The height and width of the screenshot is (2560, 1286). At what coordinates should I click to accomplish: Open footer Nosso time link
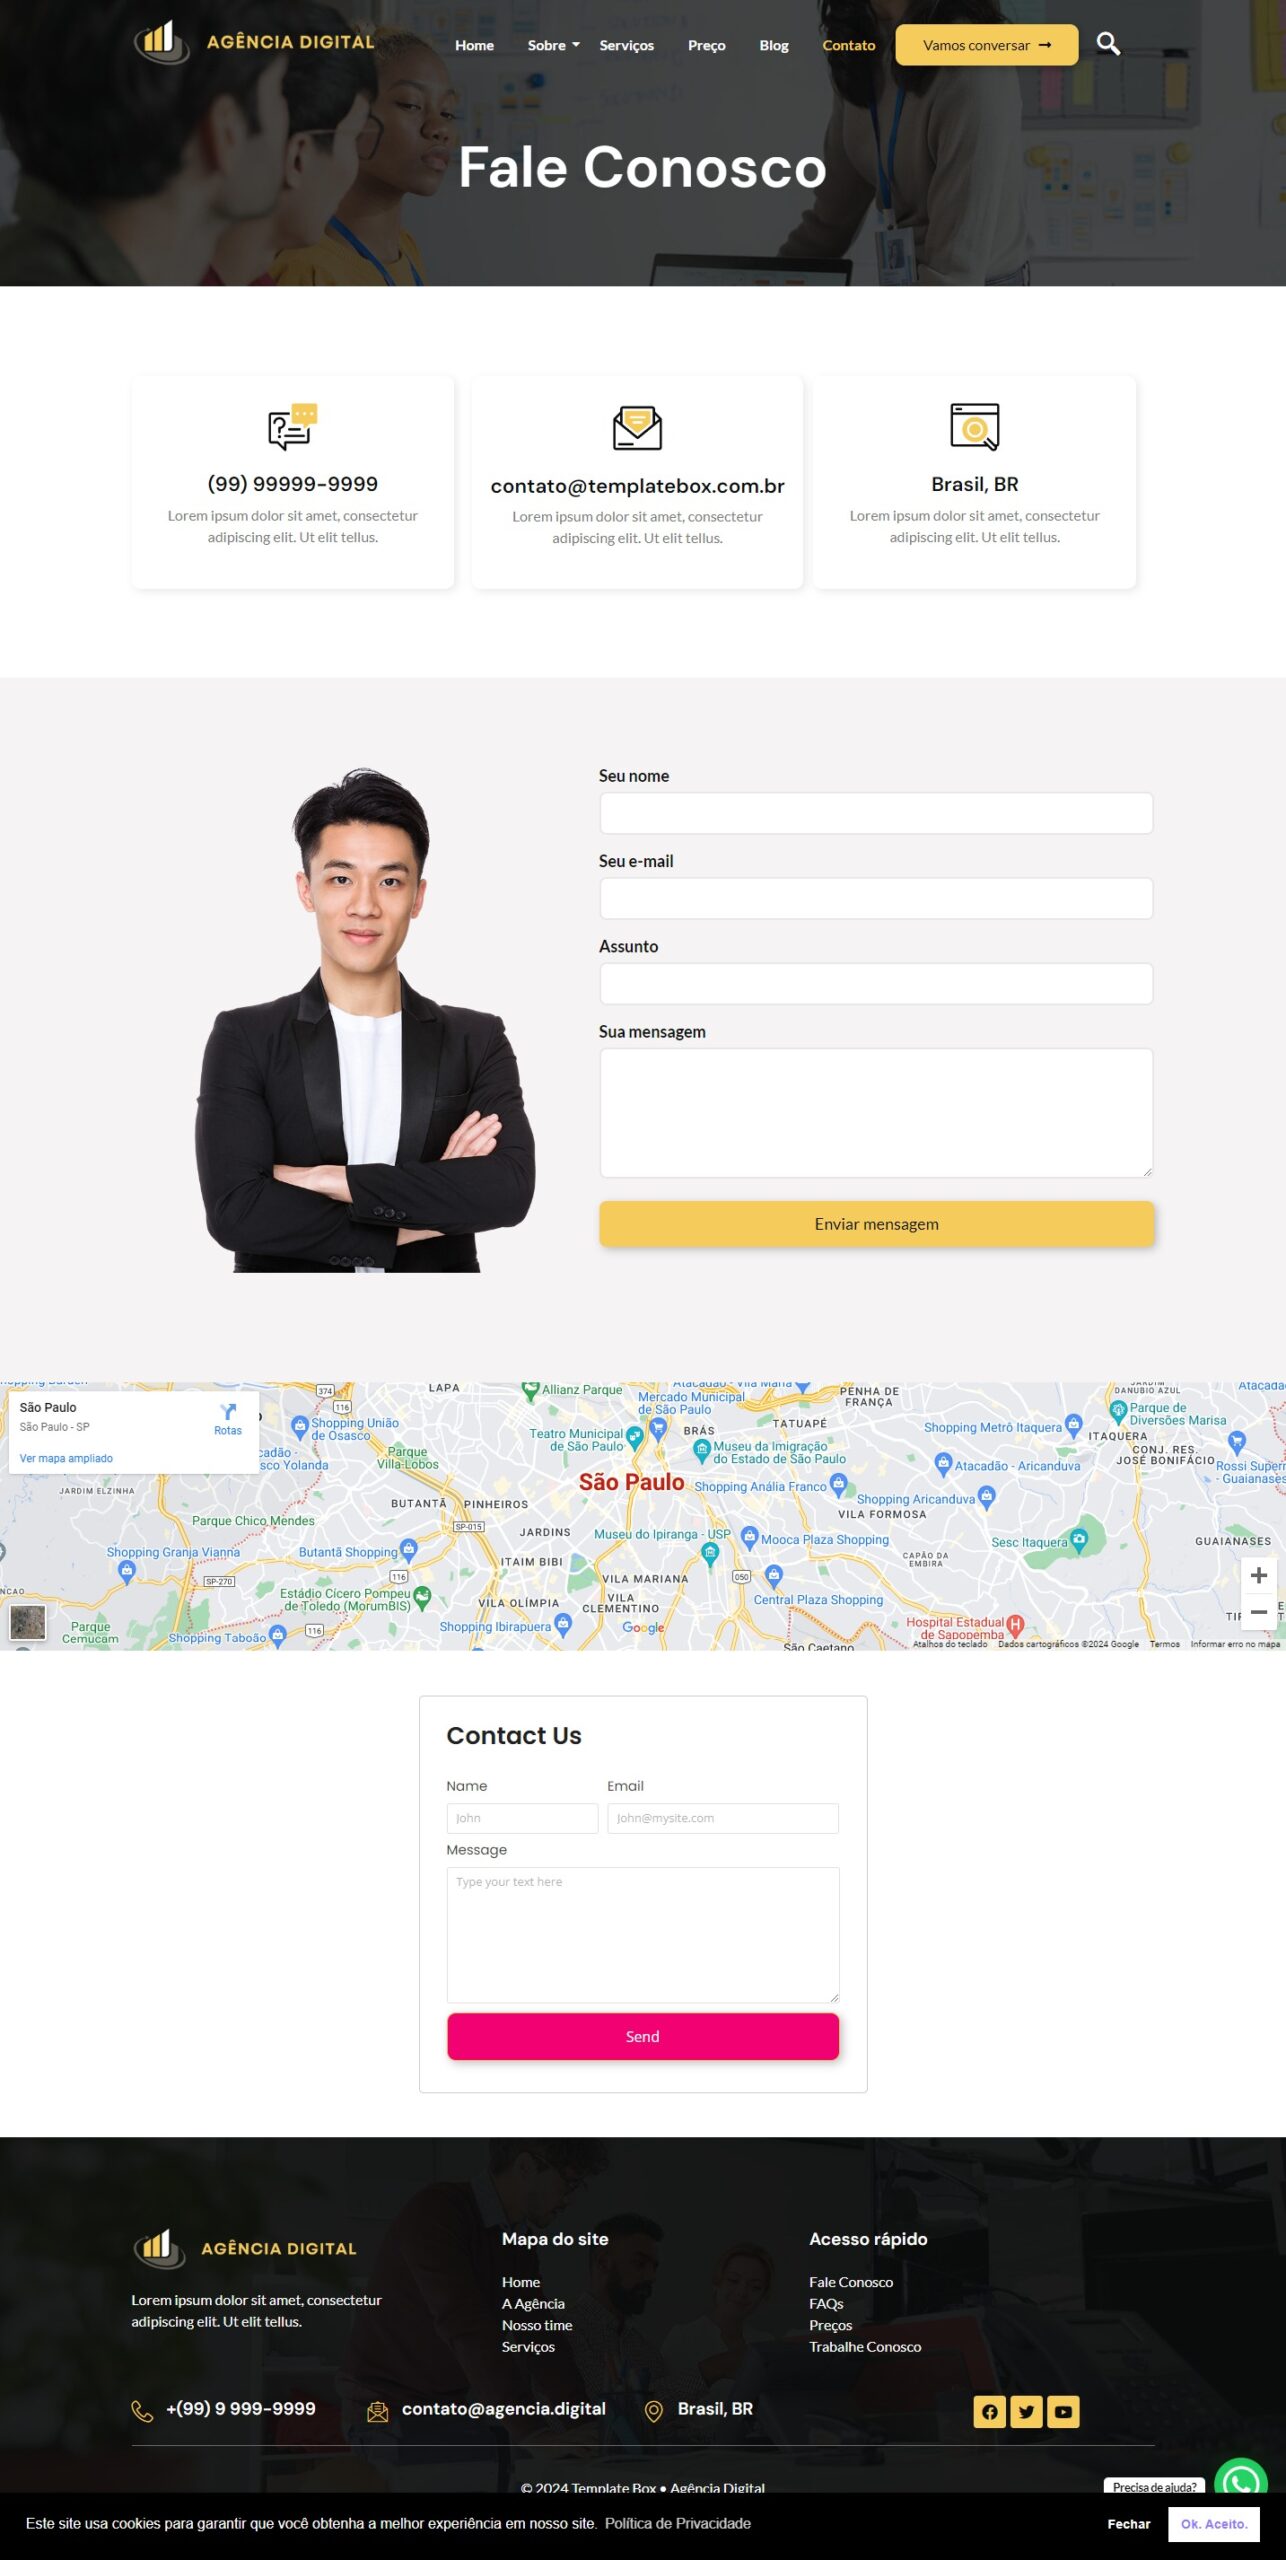click(x=537, y=2325)
